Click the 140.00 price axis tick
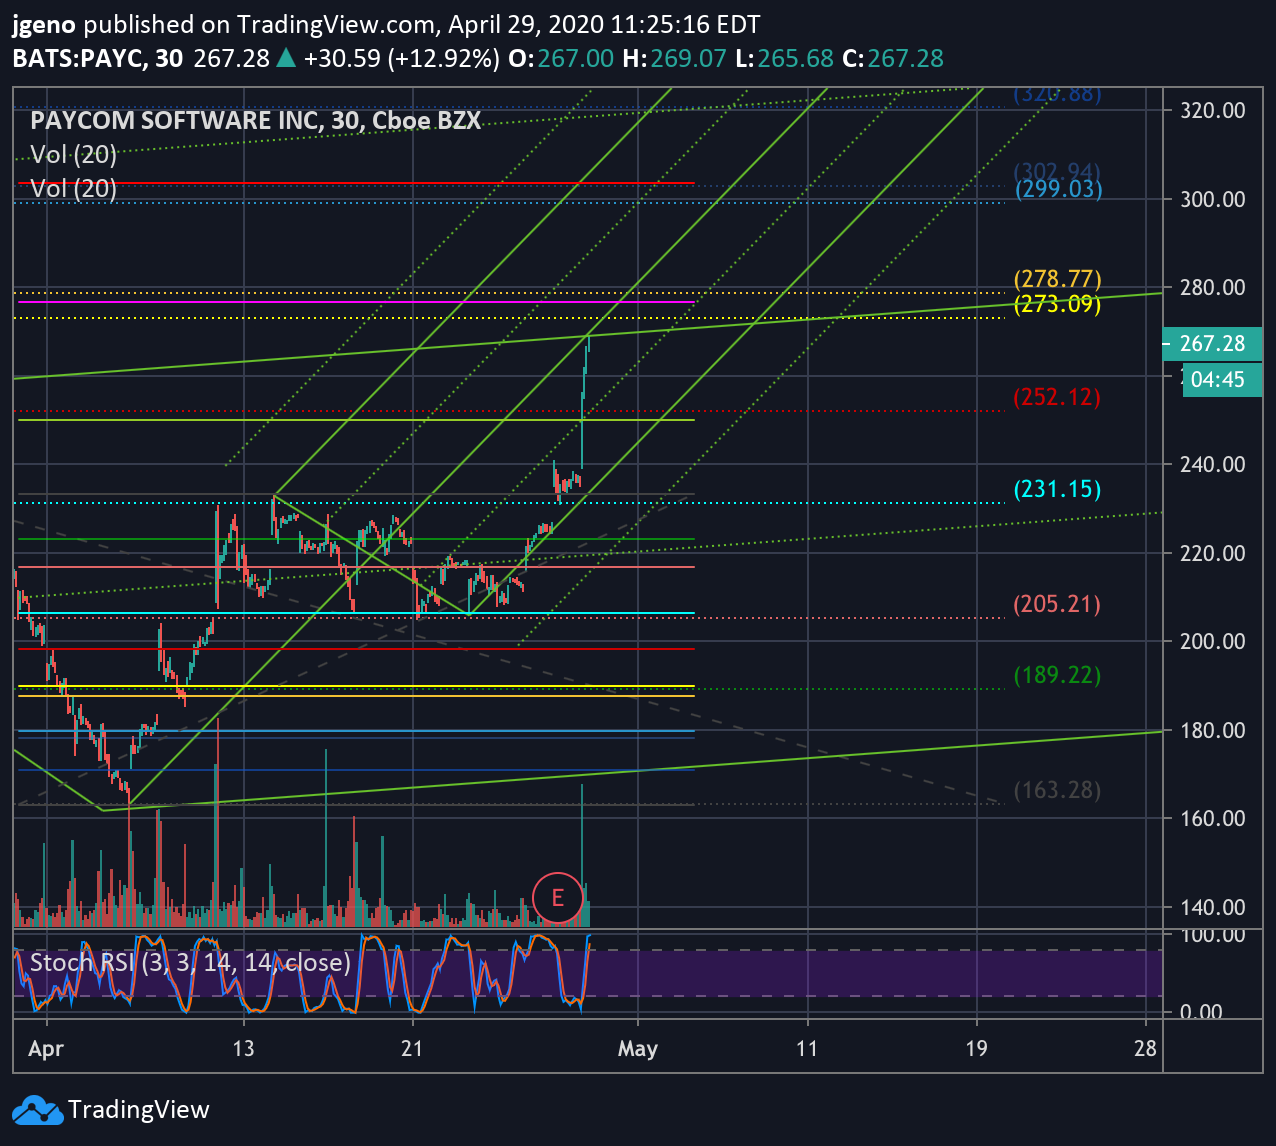 [1213, 907]
